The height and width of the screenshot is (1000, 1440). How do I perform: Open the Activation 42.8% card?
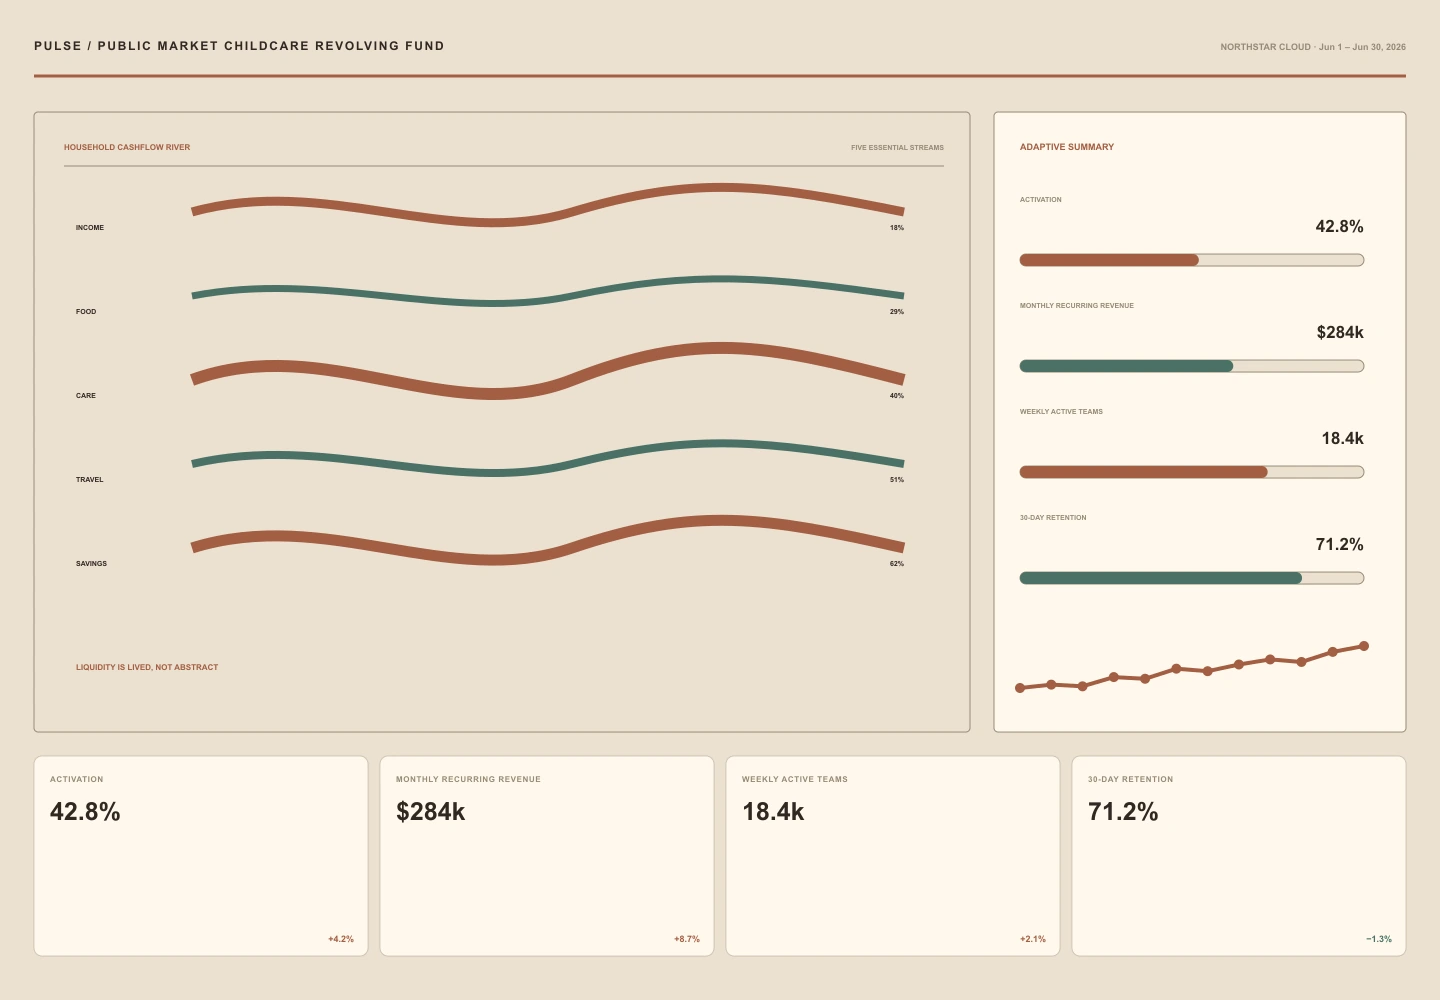(x=201, y=856)
